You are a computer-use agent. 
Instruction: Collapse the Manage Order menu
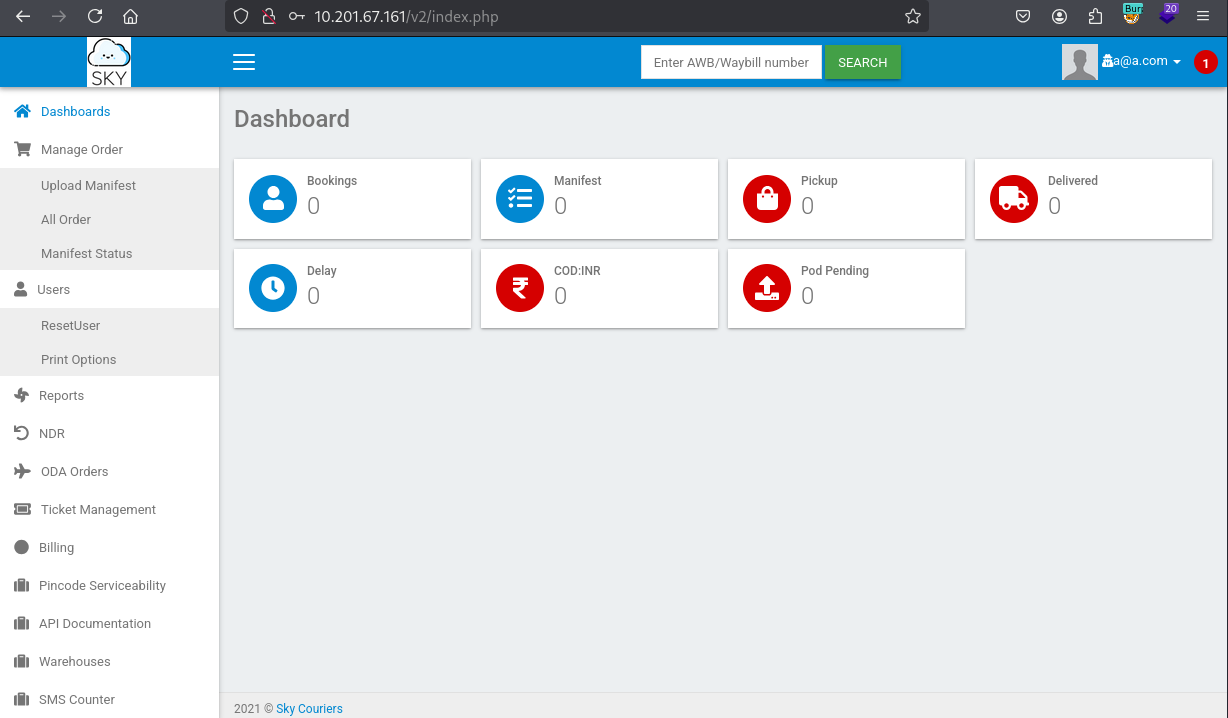109,149
